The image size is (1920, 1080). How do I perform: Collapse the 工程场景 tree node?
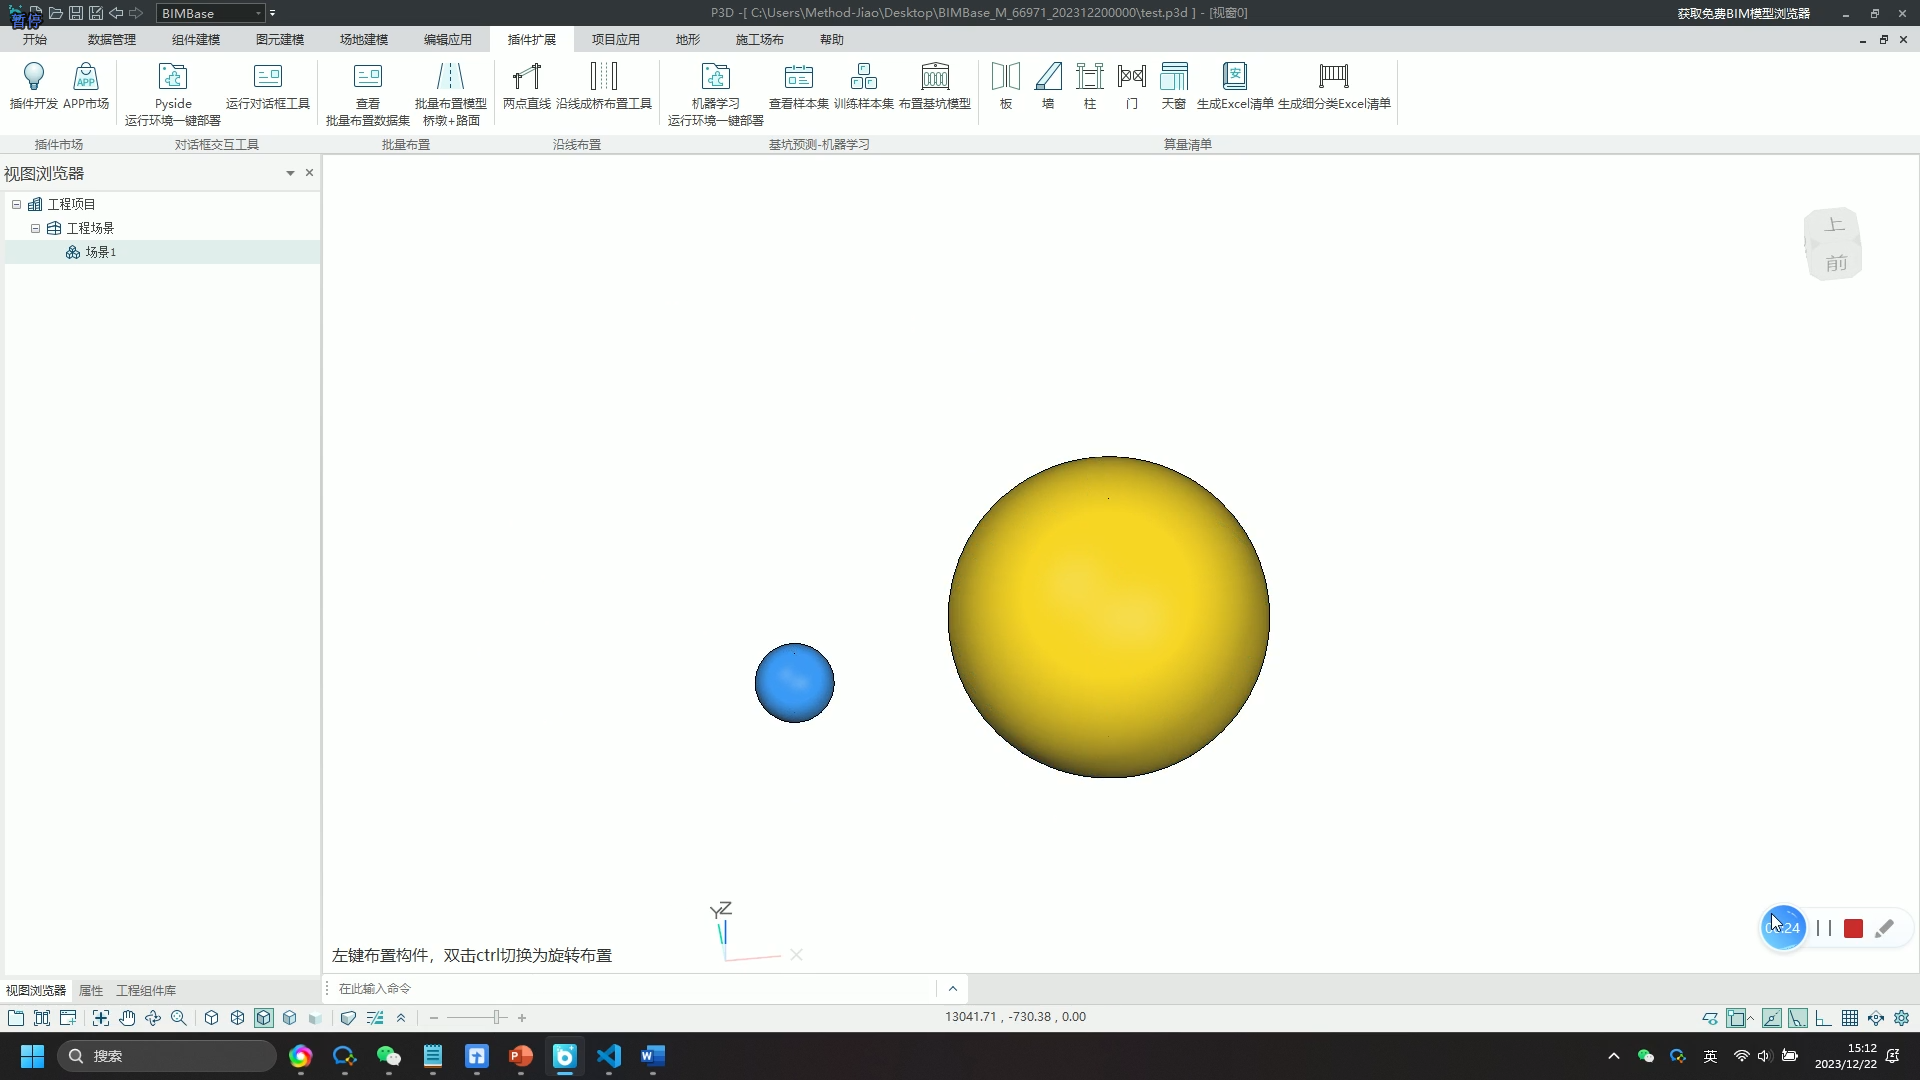click(35, 228)
